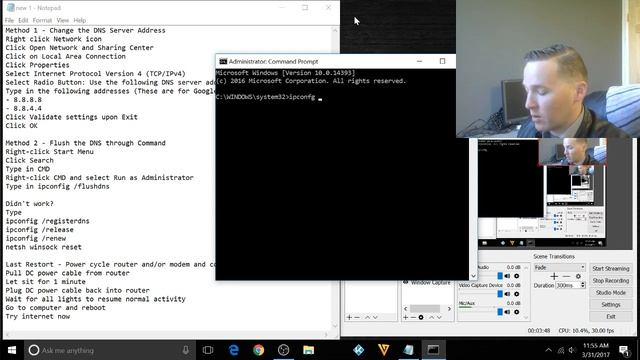The image size is (640, 360).
Task: Mute Video Capture Device audio in mixer
Action: tap(507, 294)
